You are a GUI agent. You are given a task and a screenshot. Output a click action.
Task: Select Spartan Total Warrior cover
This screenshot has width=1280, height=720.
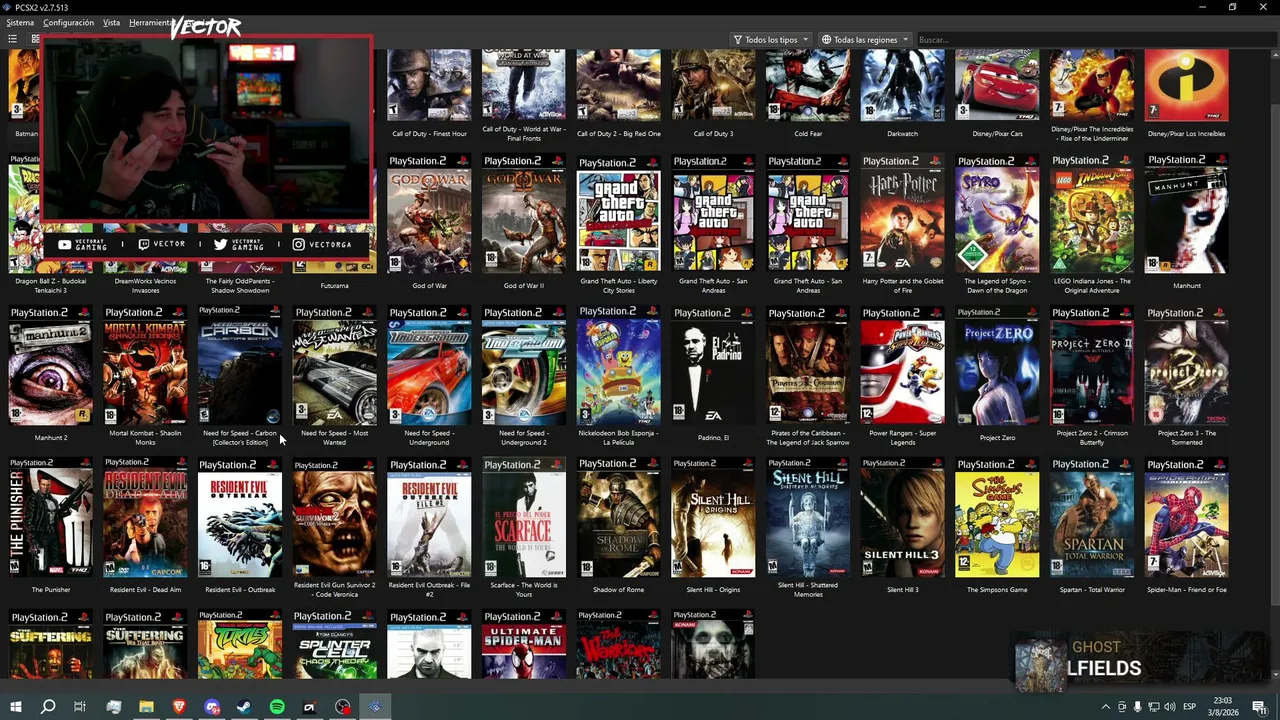click(1092, 518)
